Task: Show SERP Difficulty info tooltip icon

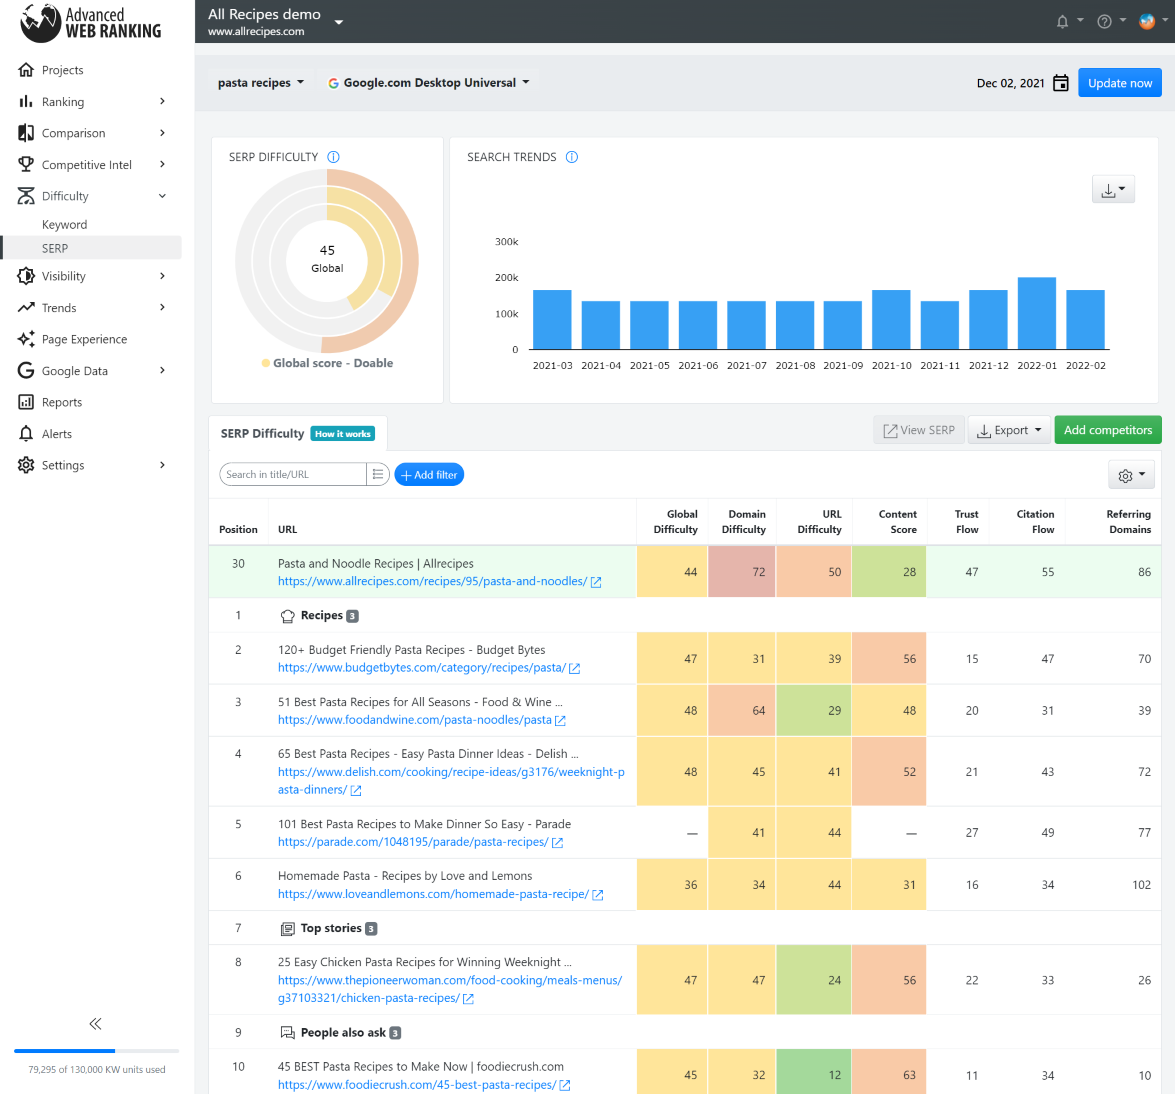Action: (x=333, y=157)
